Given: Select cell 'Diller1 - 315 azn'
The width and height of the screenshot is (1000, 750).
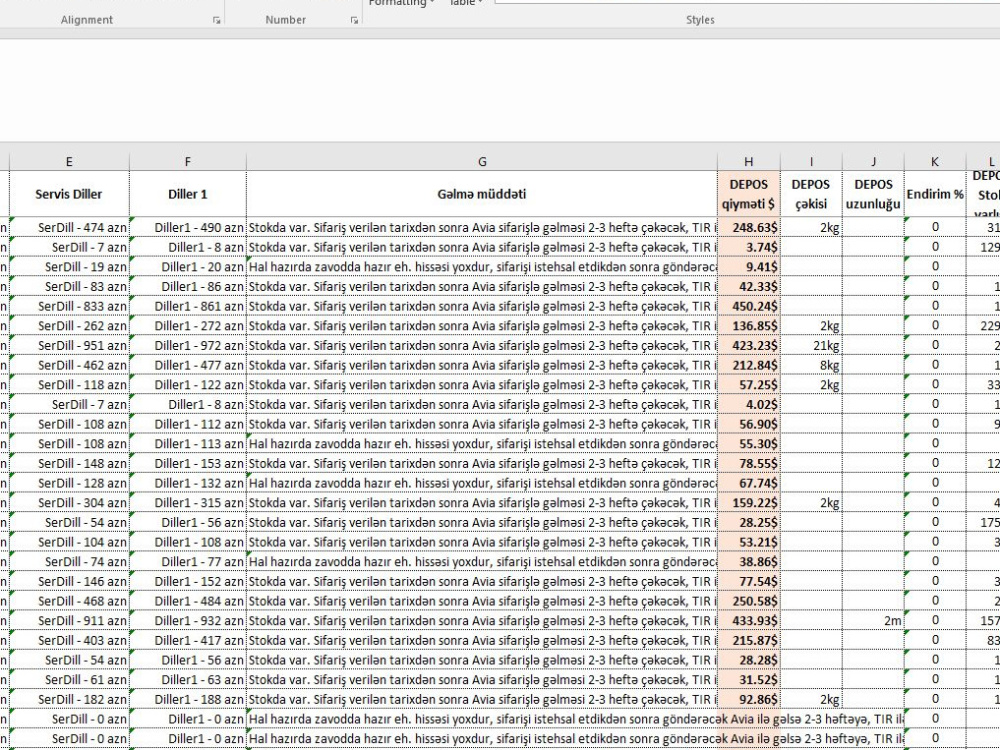Looking at the screenshot, I should (188, 503).
